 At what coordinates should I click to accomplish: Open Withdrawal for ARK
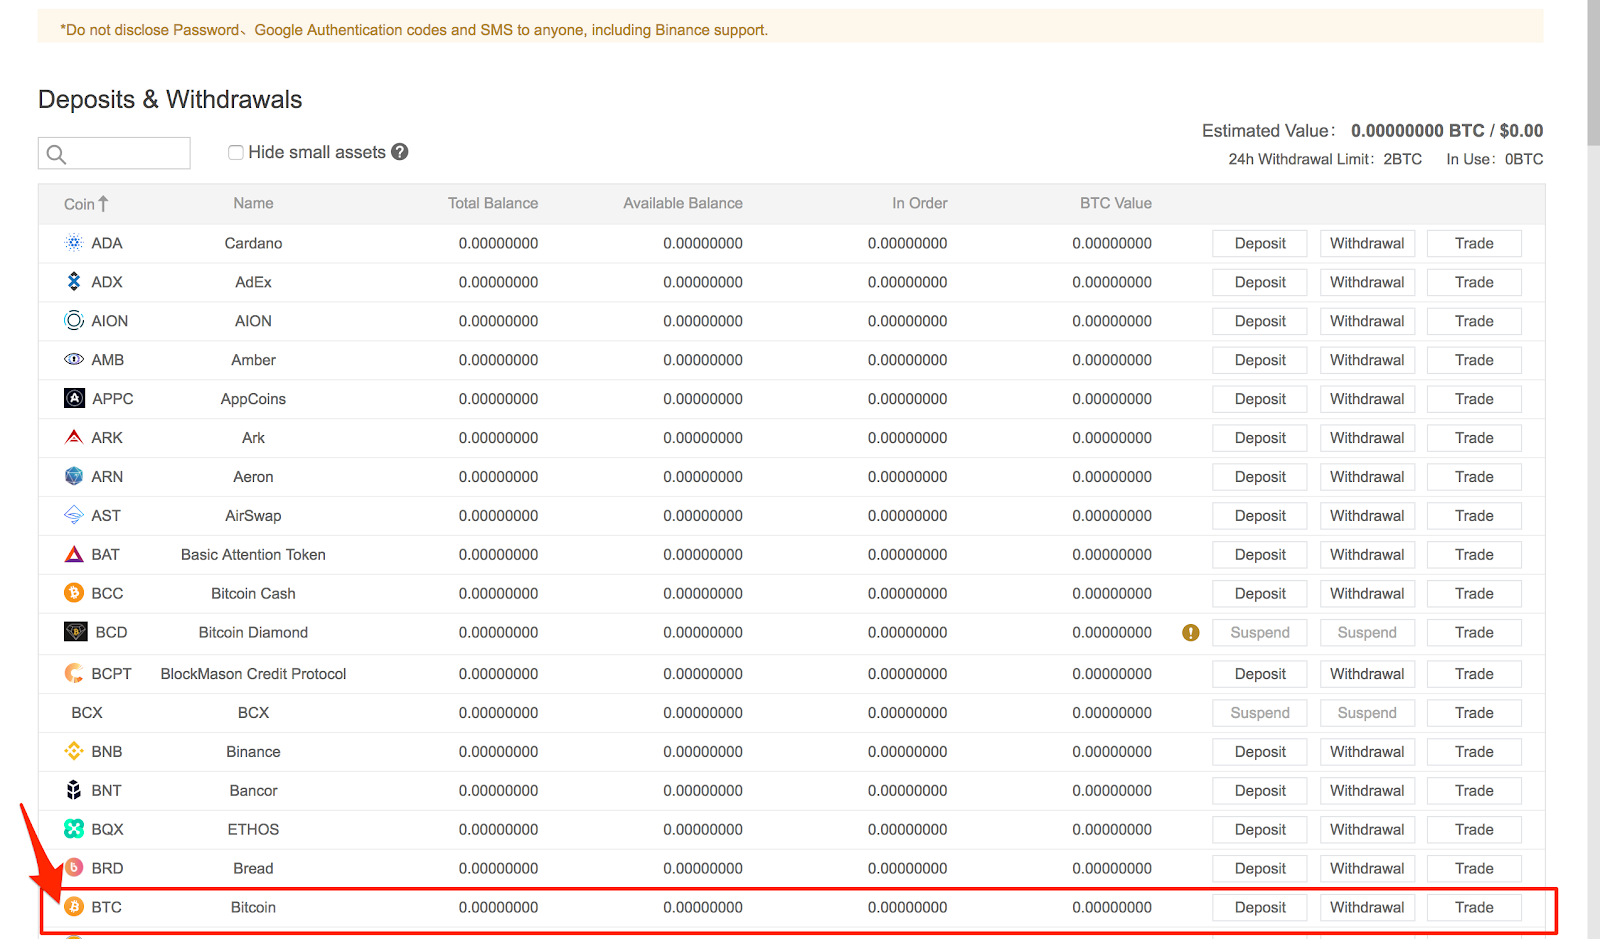pos(1367,439)
